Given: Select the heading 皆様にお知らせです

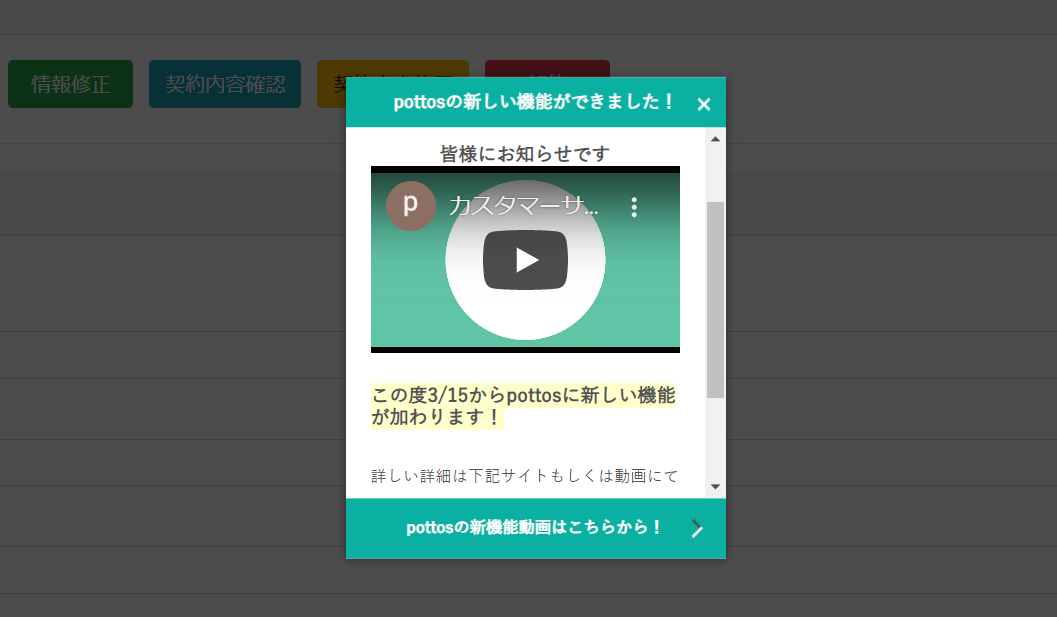Looking at the screenshot, I should [525, 154].
